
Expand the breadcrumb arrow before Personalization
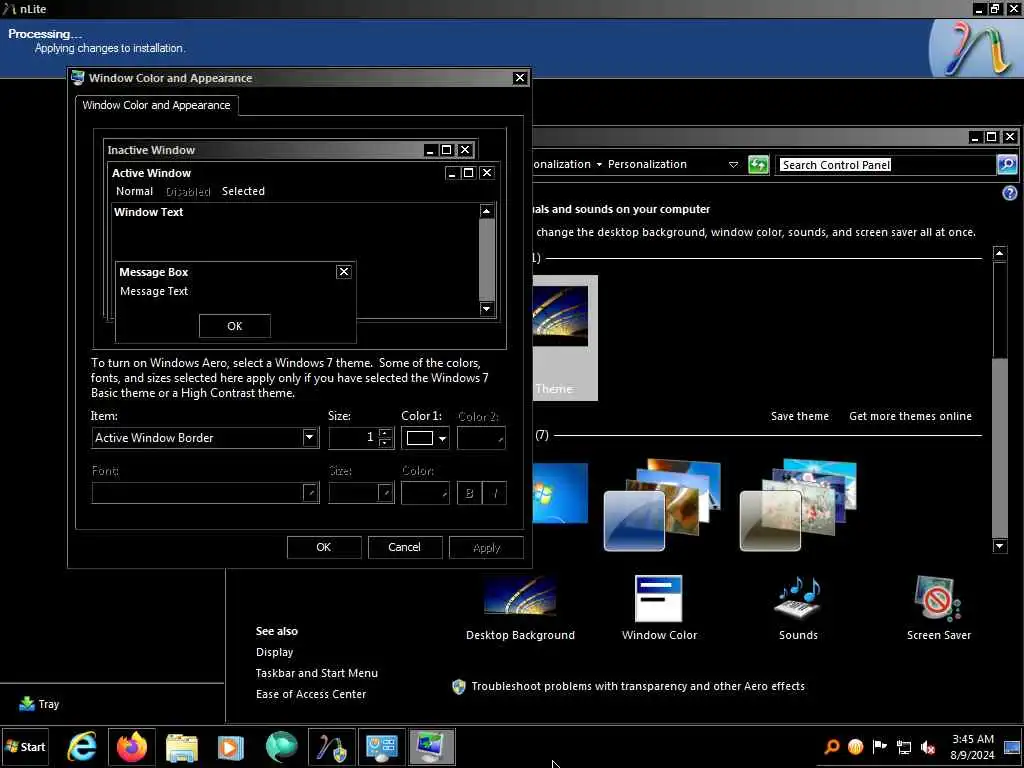coord(599,165)
